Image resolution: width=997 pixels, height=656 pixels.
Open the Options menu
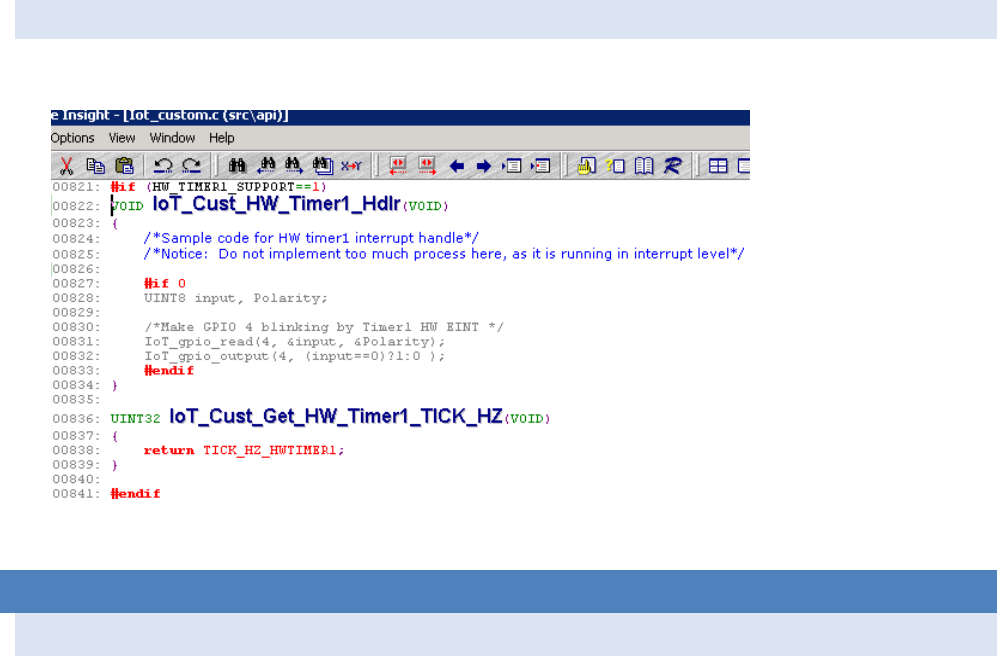72,138
